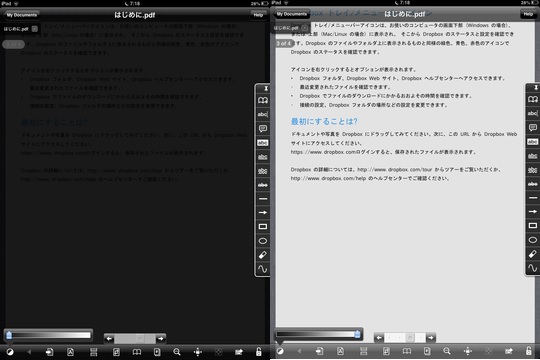Image resolution: width=540 pixels, height=360 pixels.
Task: Select the straight line tool on bright screen
Action: click(533, 198)
